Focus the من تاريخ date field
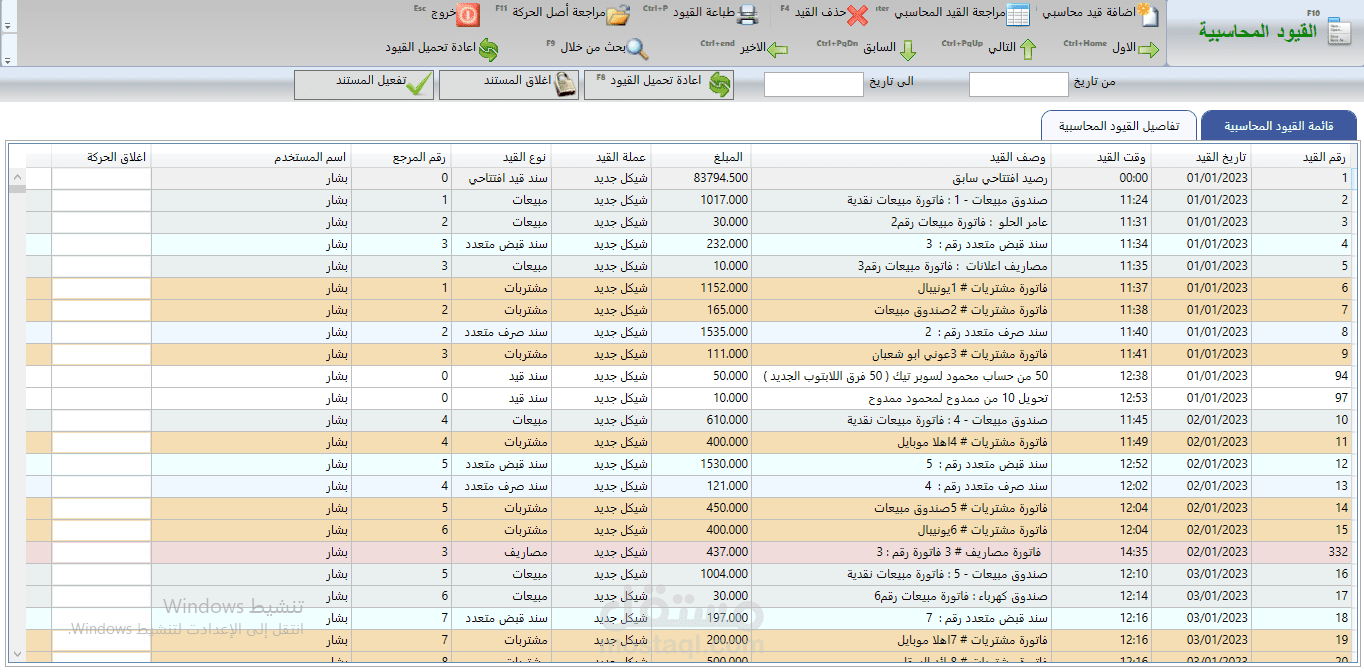Viewport: 1364px width, 672px height. coord(1019,85)
